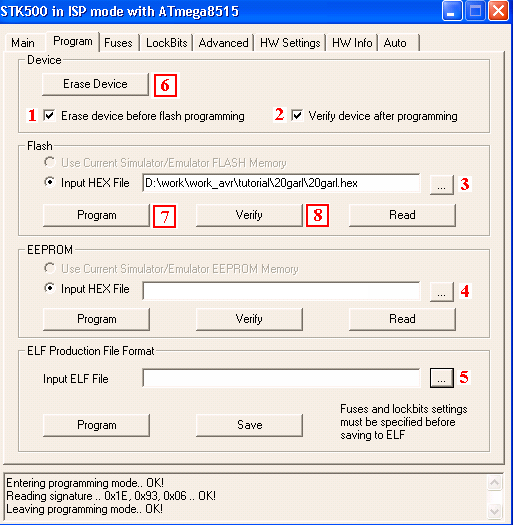This screenshot has width=514, height=525.
Task: Click the ELF Program button
Action: coord(96,425)
